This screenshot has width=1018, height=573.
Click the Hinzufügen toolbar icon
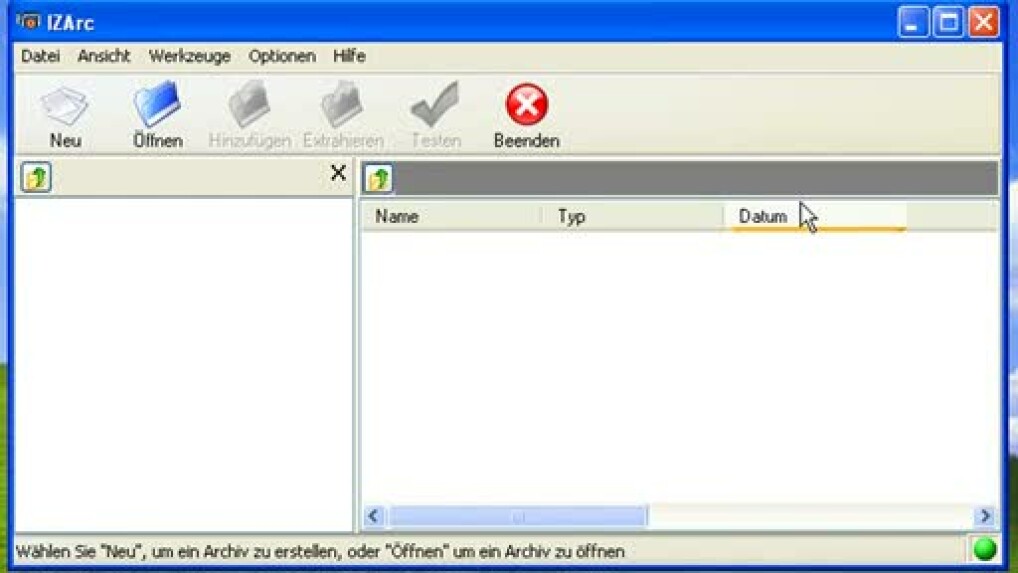[x=249, y=104]
